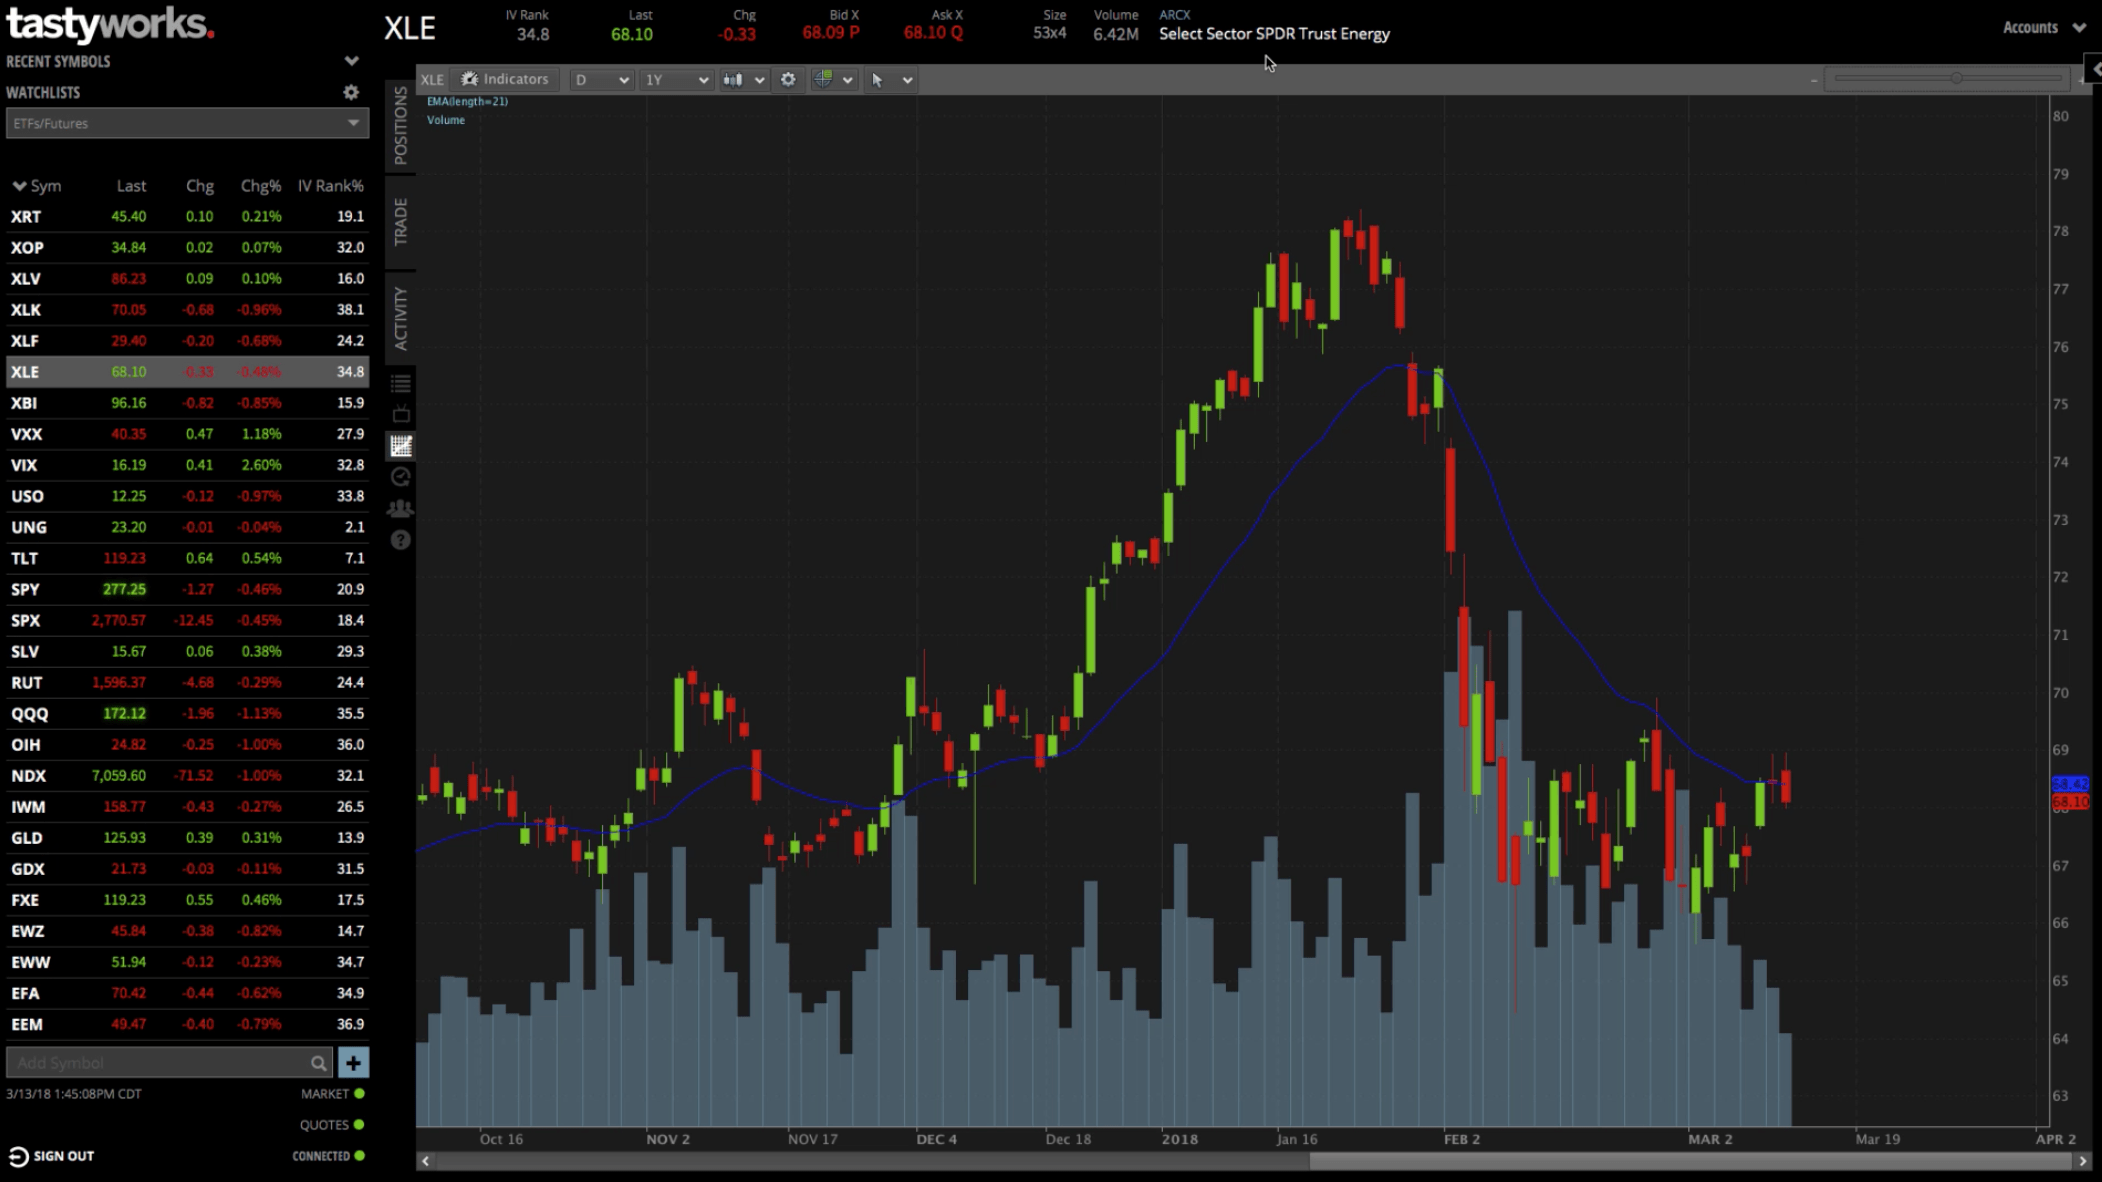
Task: Add symbol with the plus button
Action: [x=353, y=1062]
